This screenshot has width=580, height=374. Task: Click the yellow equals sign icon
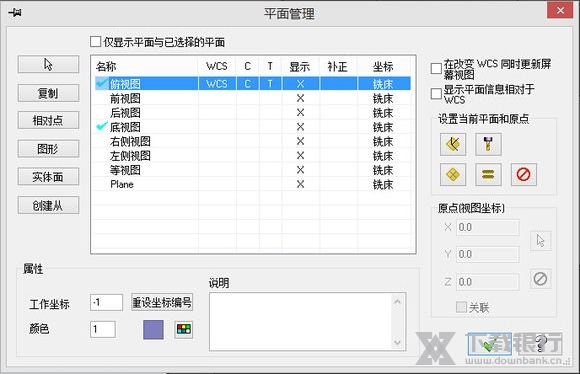[488, 174]
